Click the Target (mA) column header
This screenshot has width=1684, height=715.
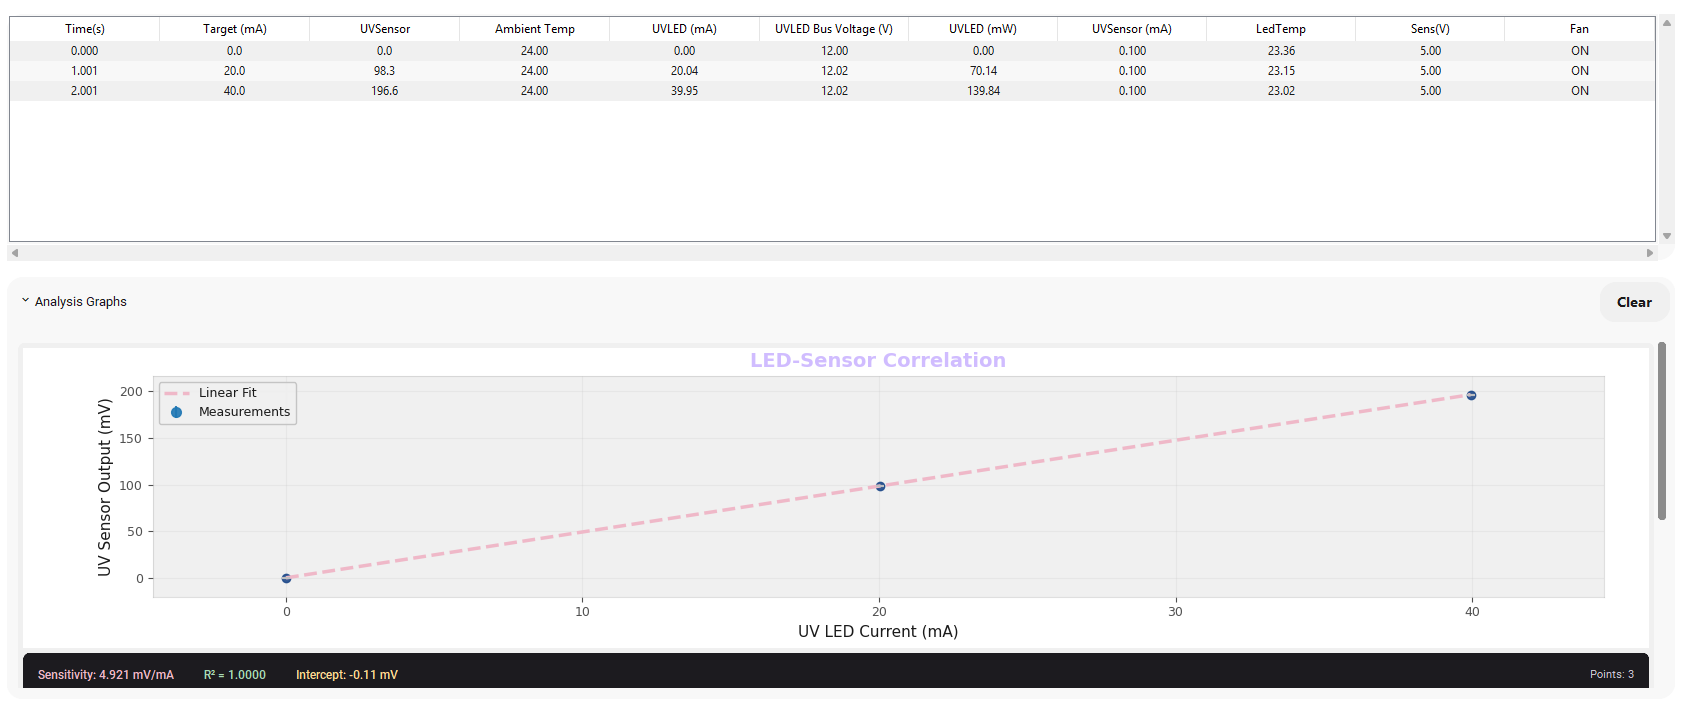[x=235, y=29]
